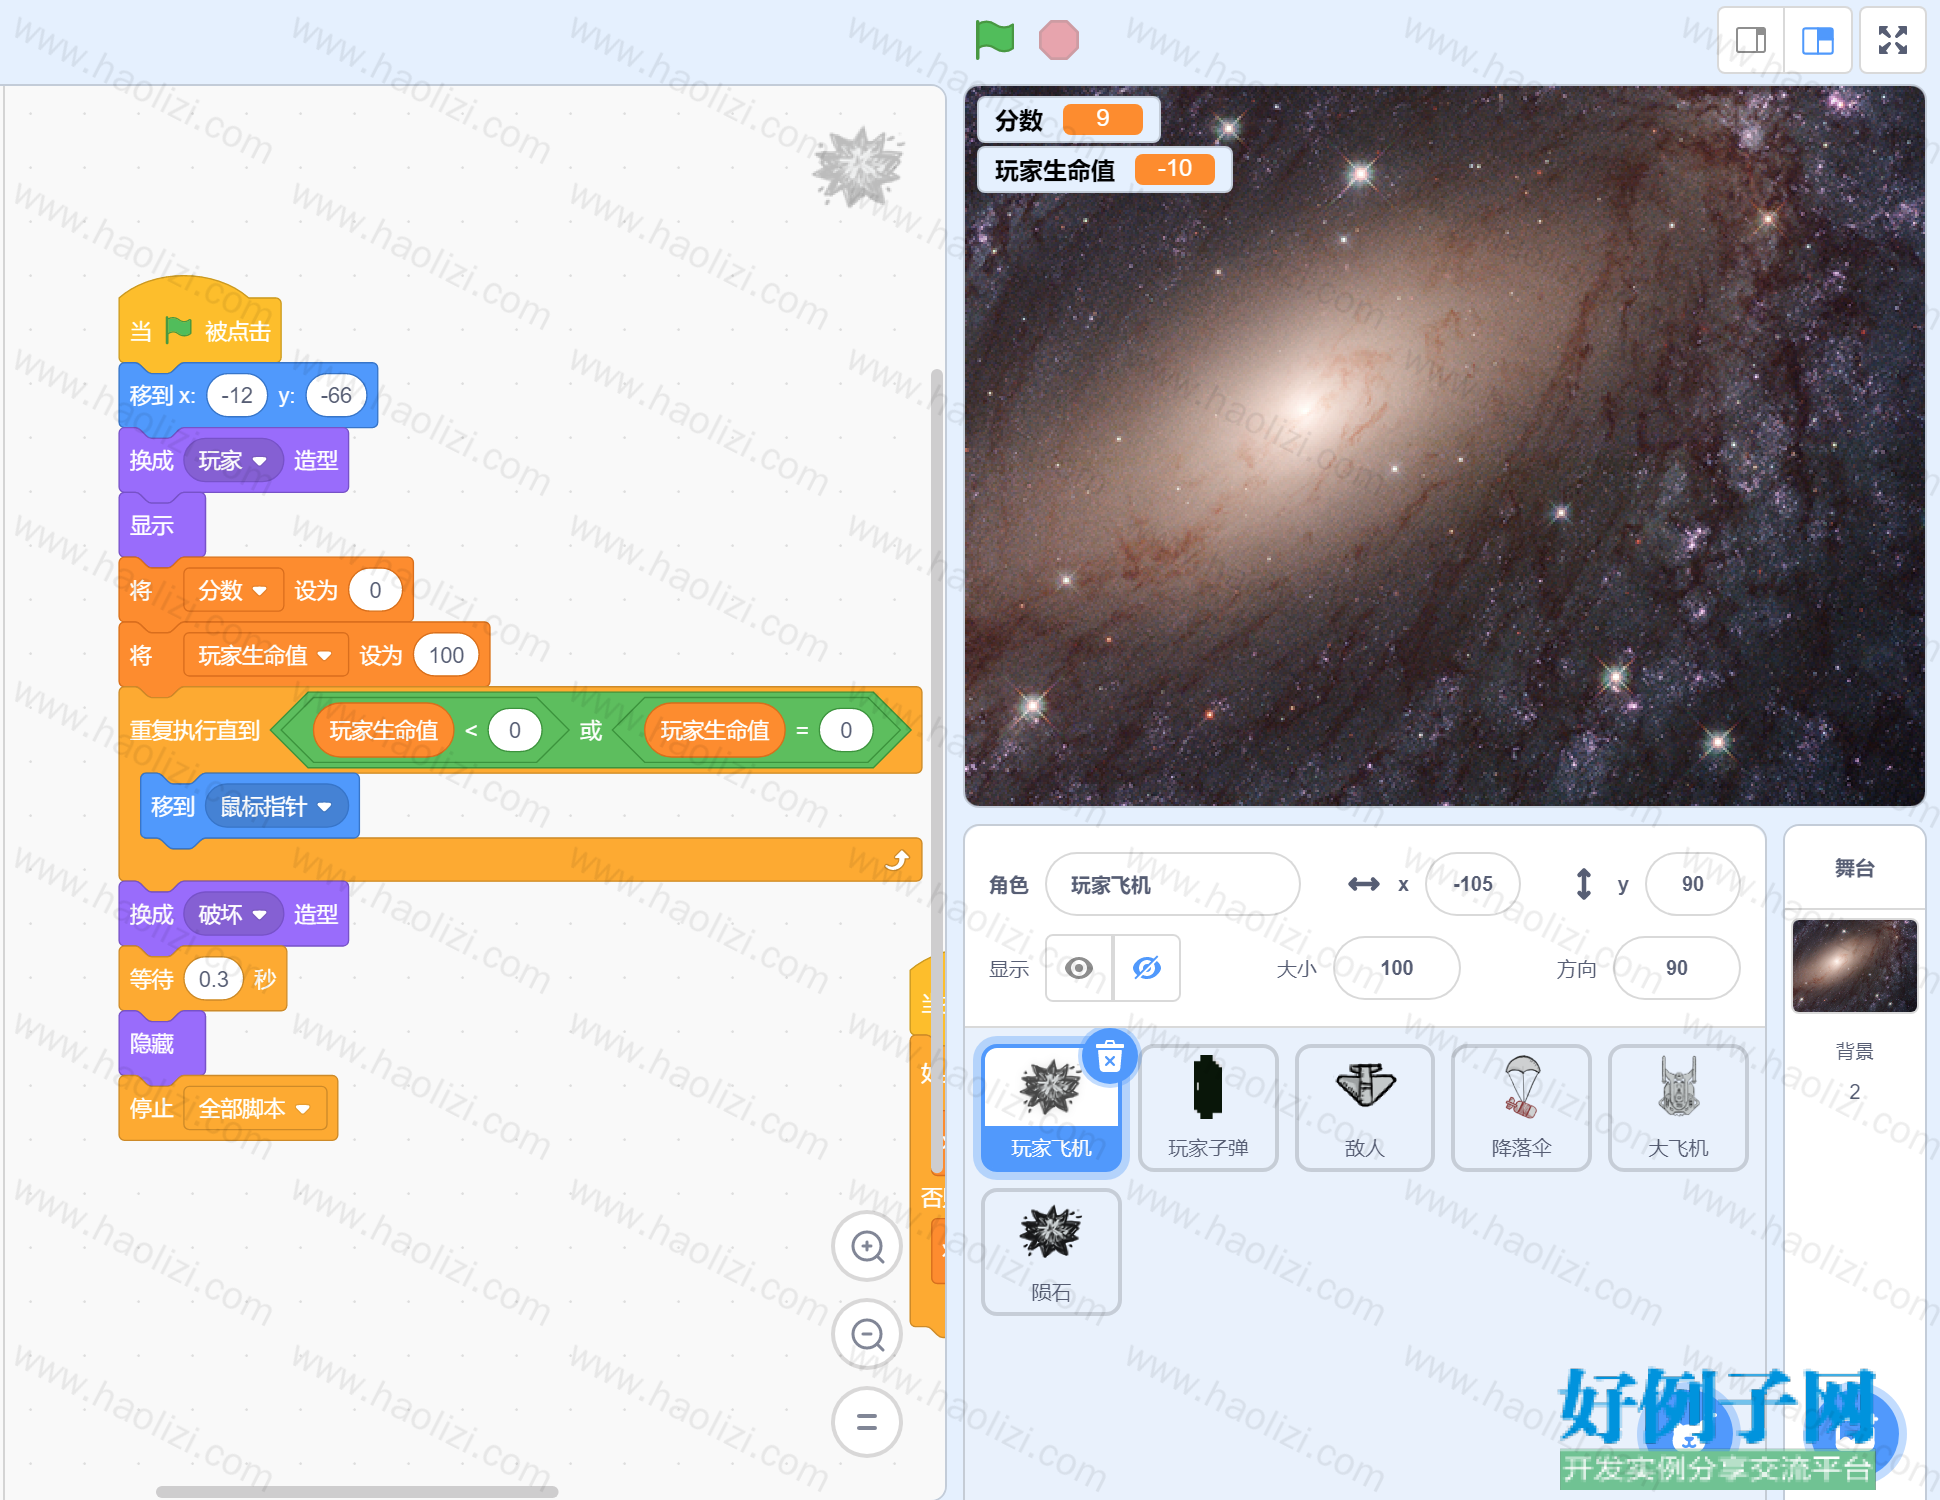Click the 玩家生命值 variable monitor on stage
The height and width of the screenshot is (1500, 1940).
pos(1104,170)
